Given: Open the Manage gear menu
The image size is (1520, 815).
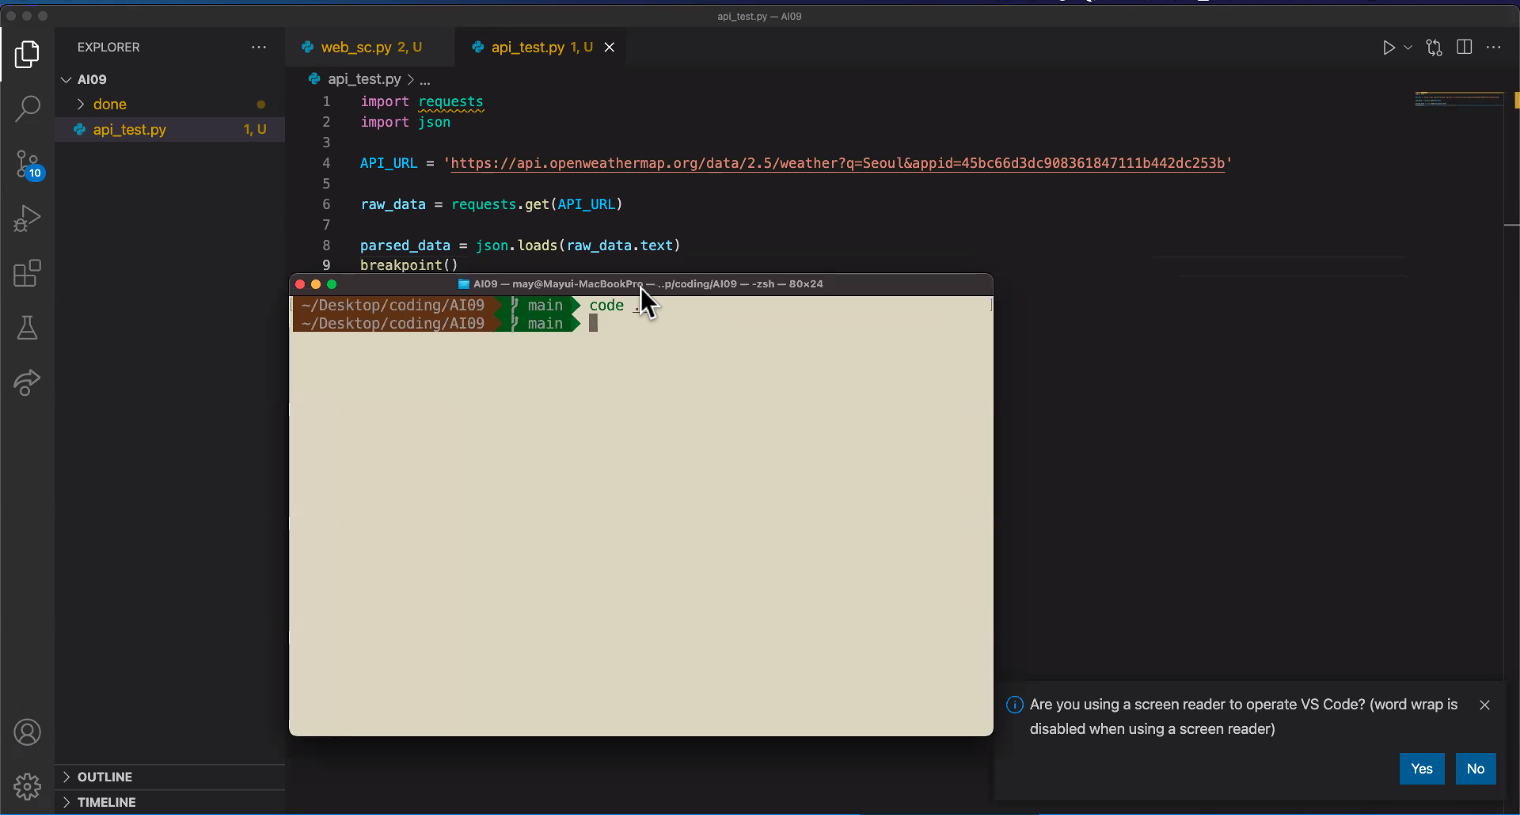Looking at the screenshot, I should [27, 787].
